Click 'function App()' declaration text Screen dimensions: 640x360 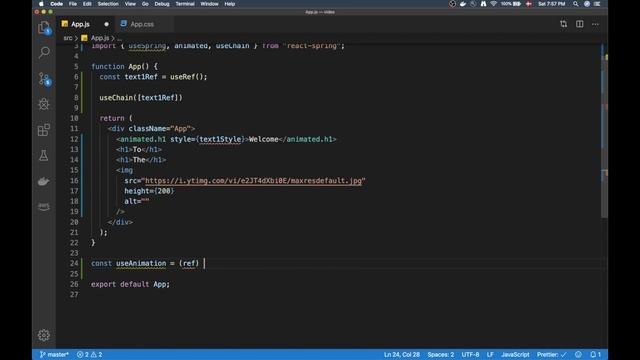120,66
